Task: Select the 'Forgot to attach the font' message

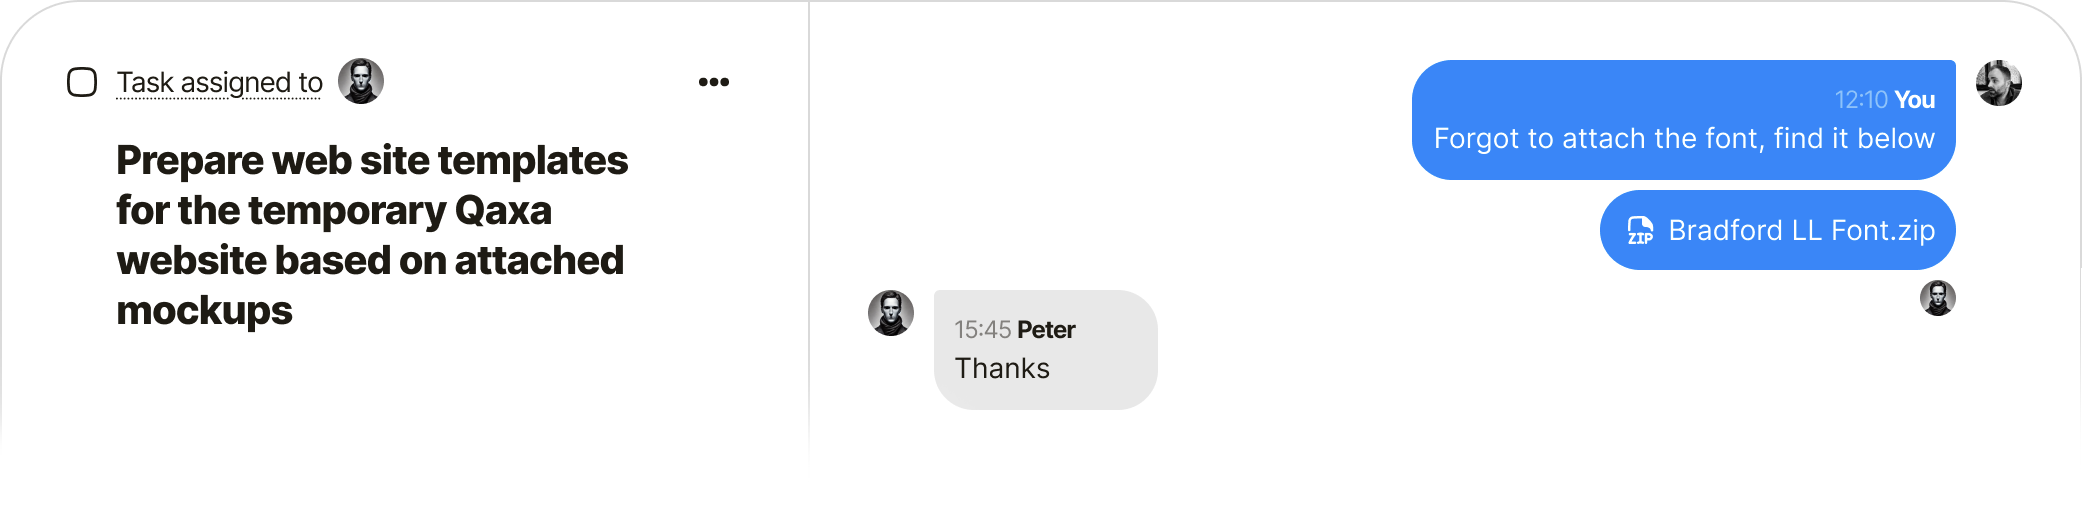Action: tap(1683, 139)
